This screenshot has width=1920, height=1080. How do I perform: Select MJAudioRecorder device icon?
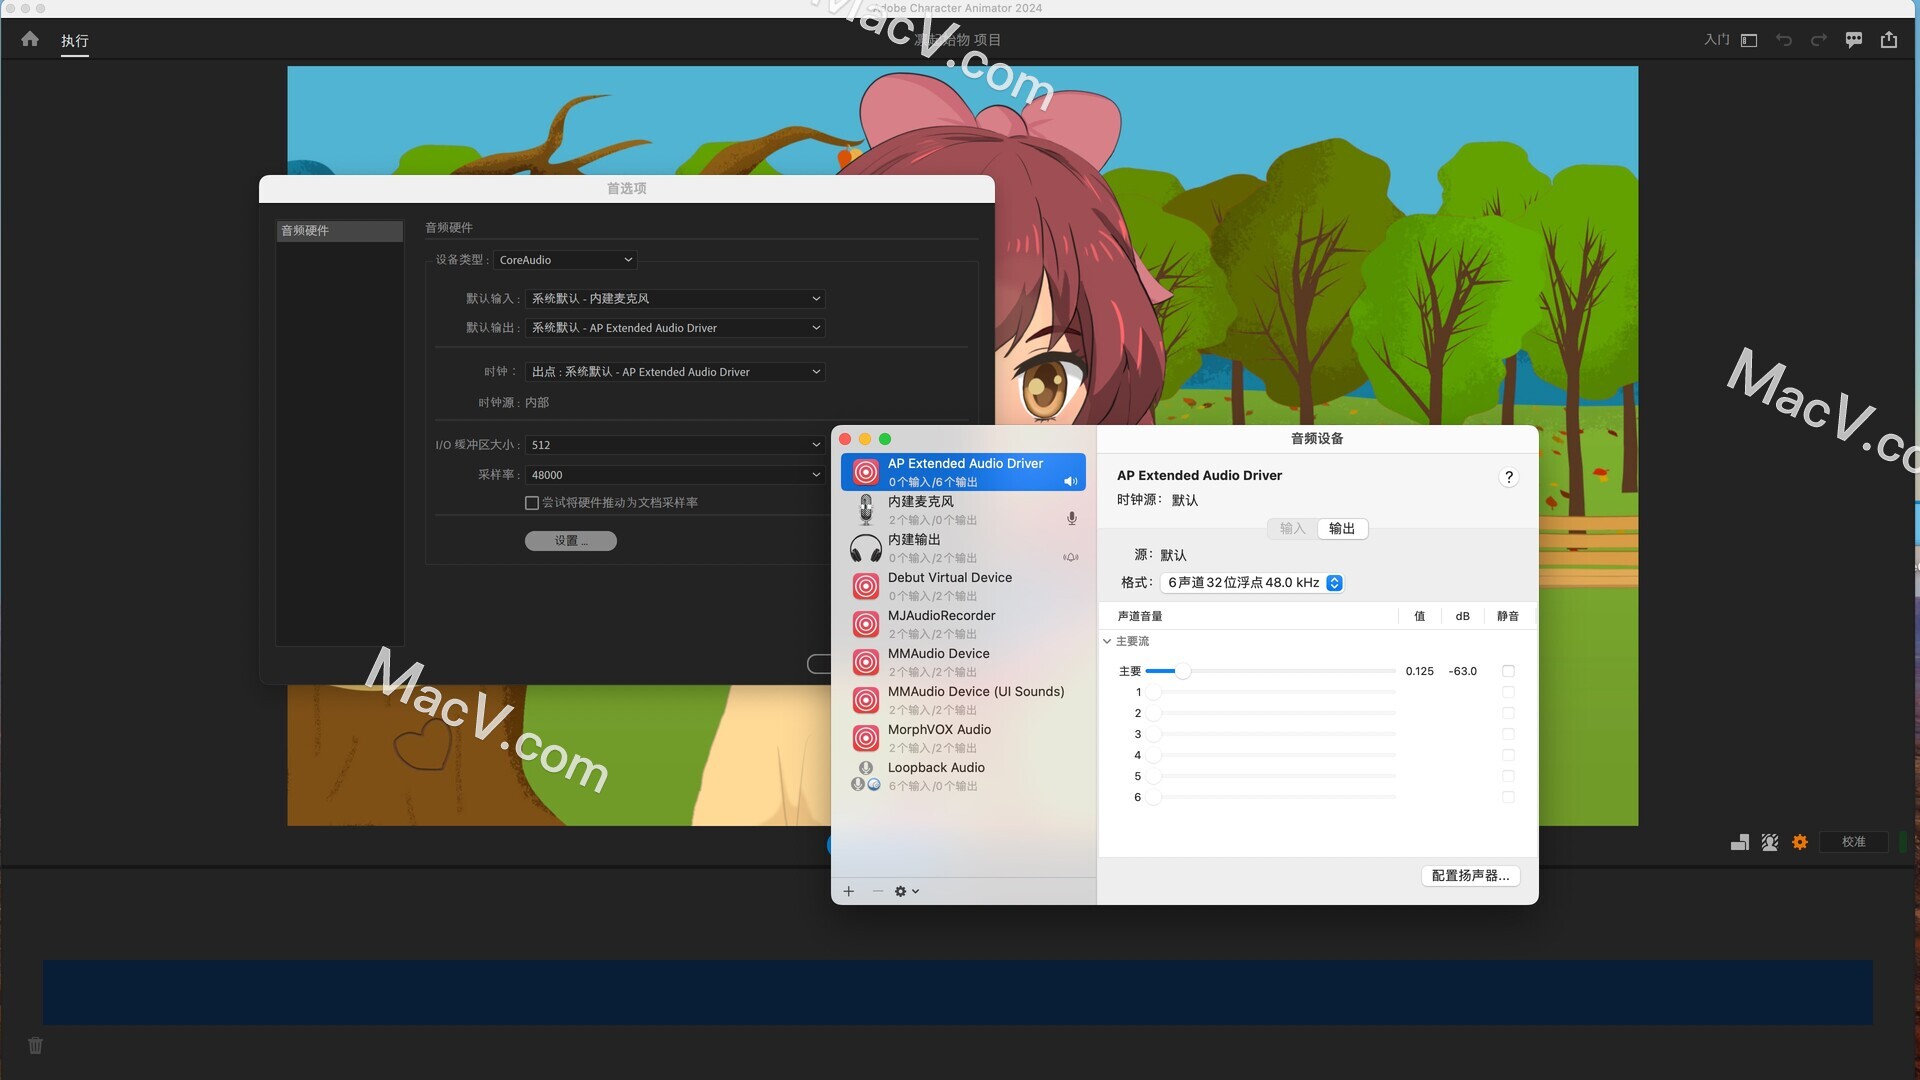click(866, 624)
